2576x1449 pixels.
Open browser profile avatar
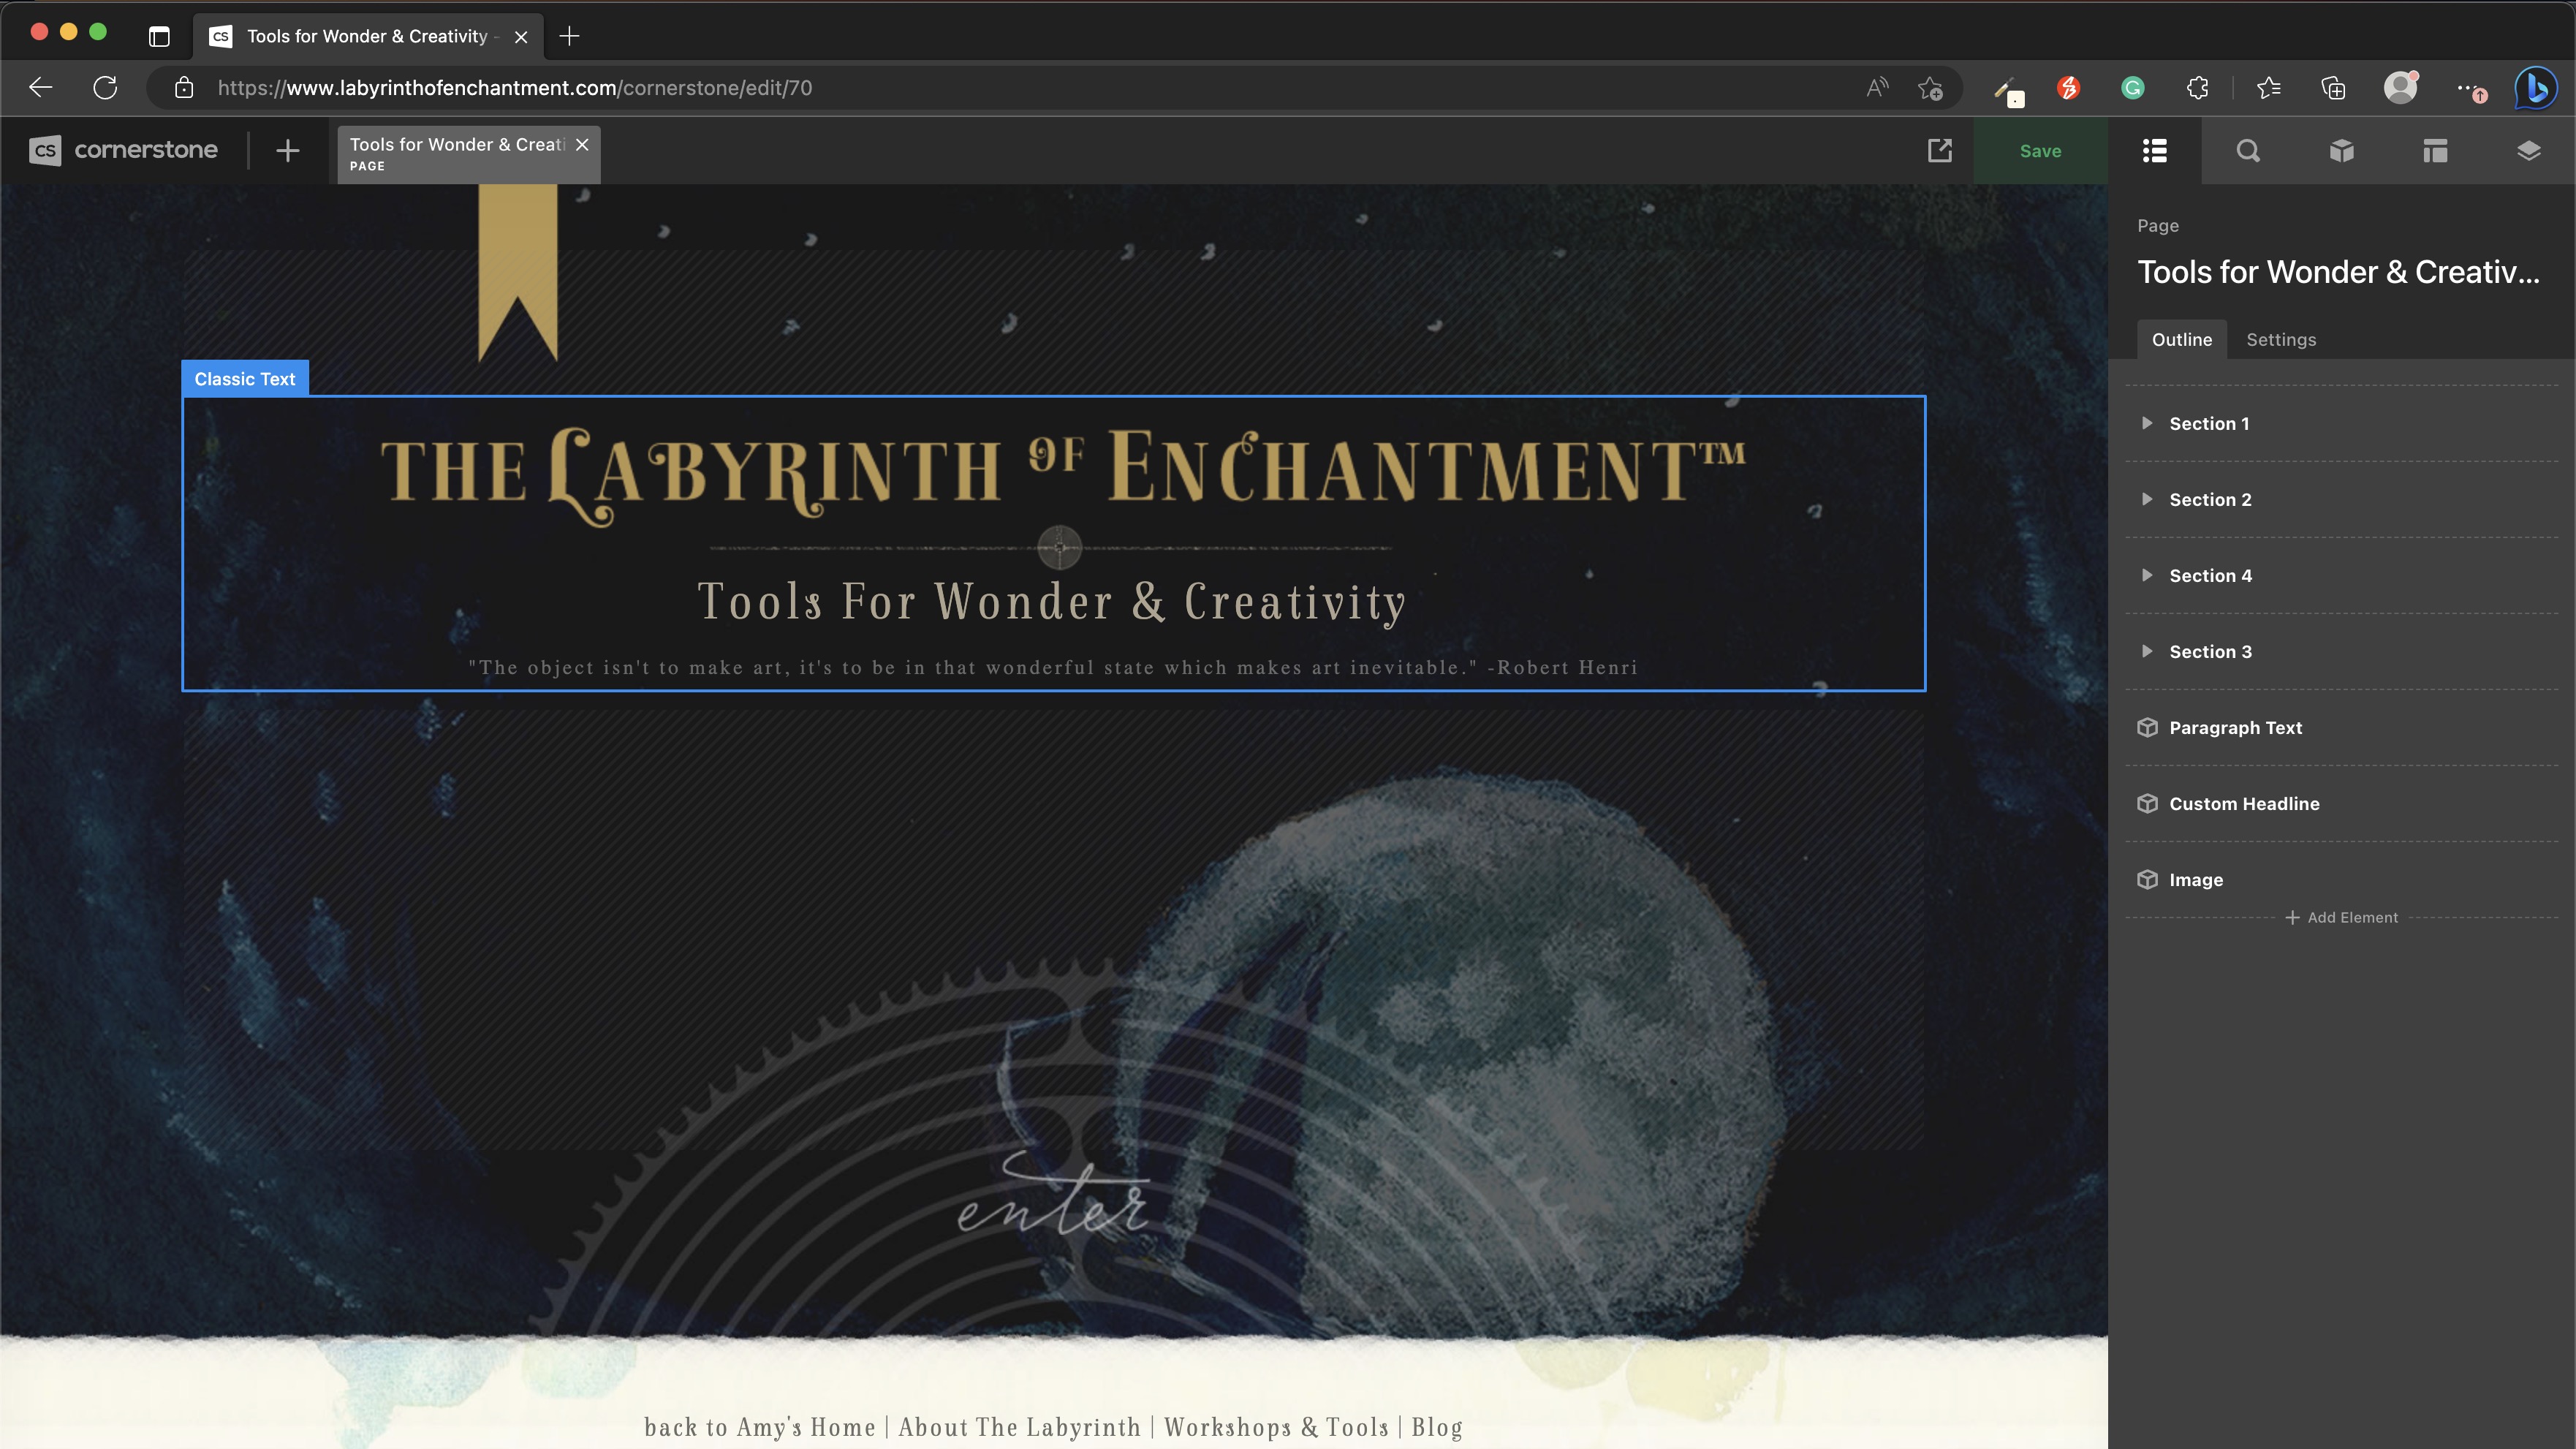[x=2400, y=88]
